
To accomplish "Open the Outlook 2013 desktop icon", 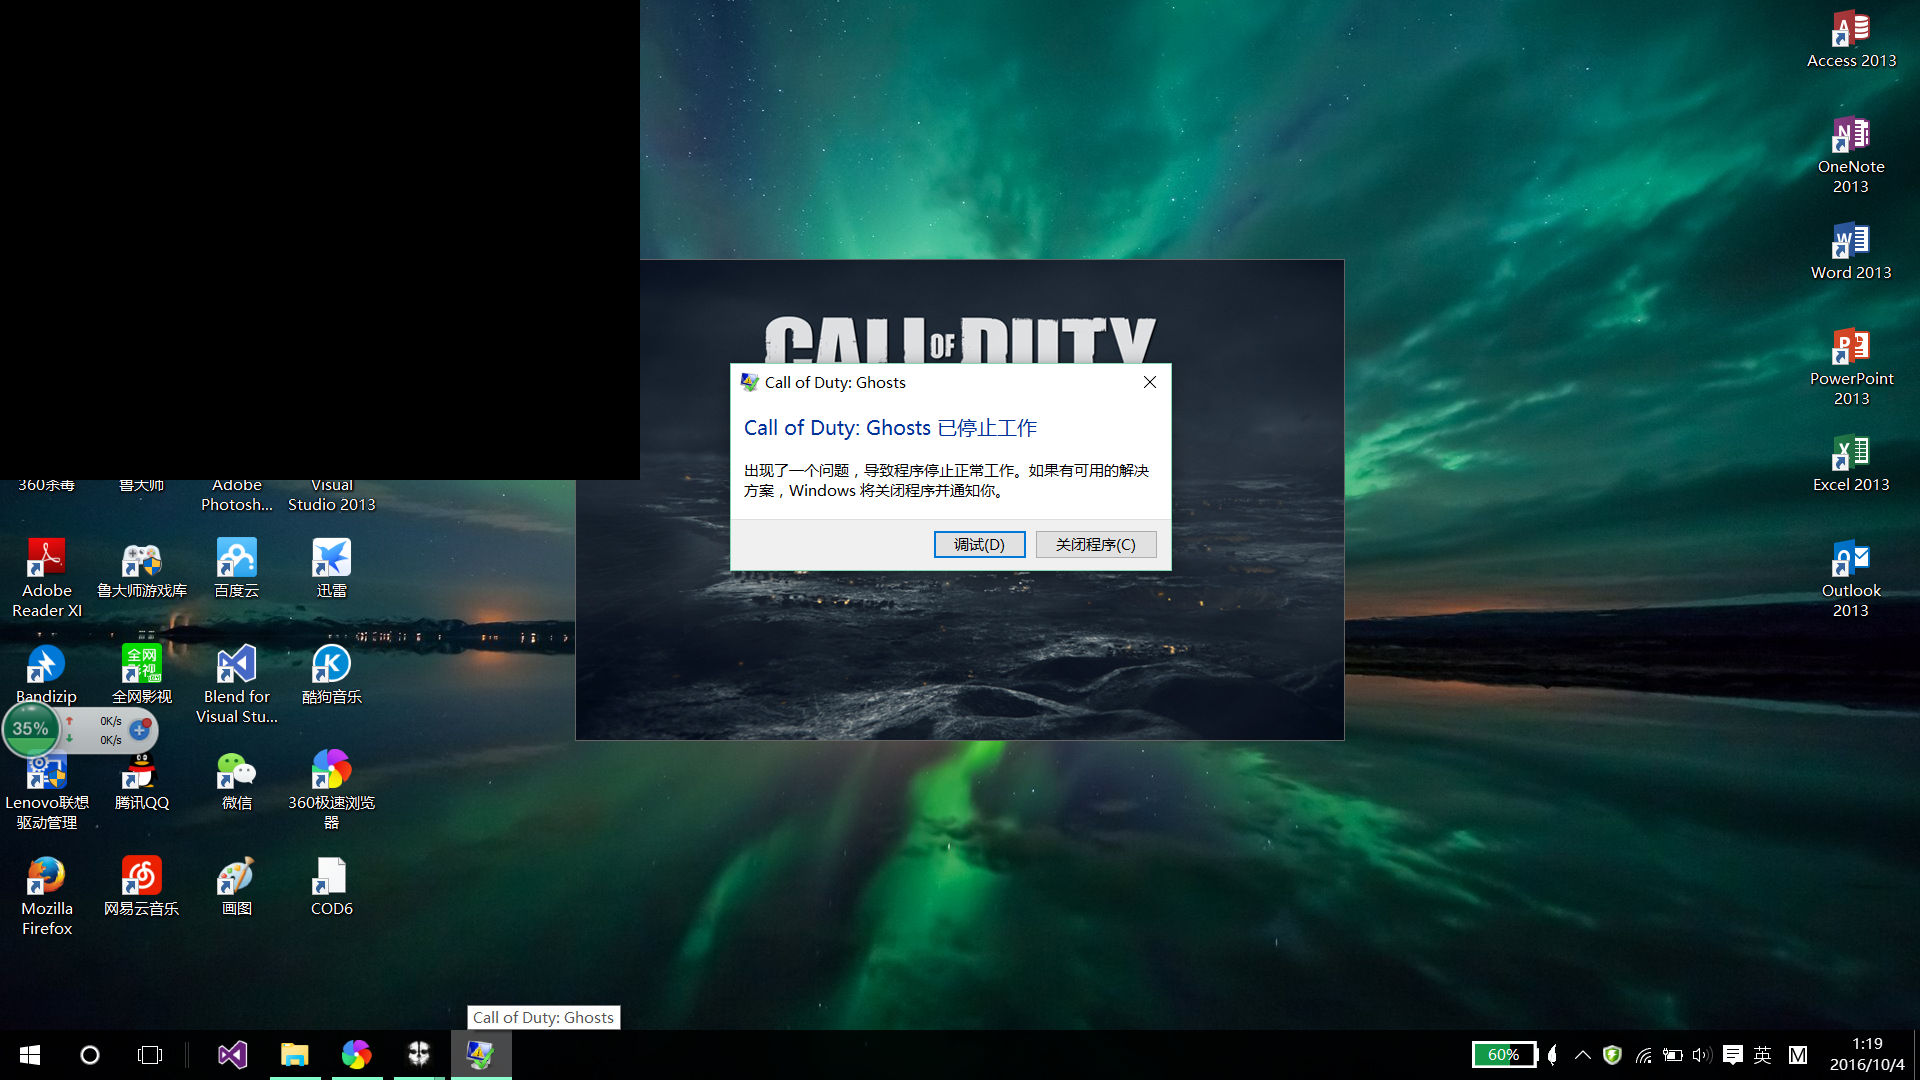I will point(1851,562).
